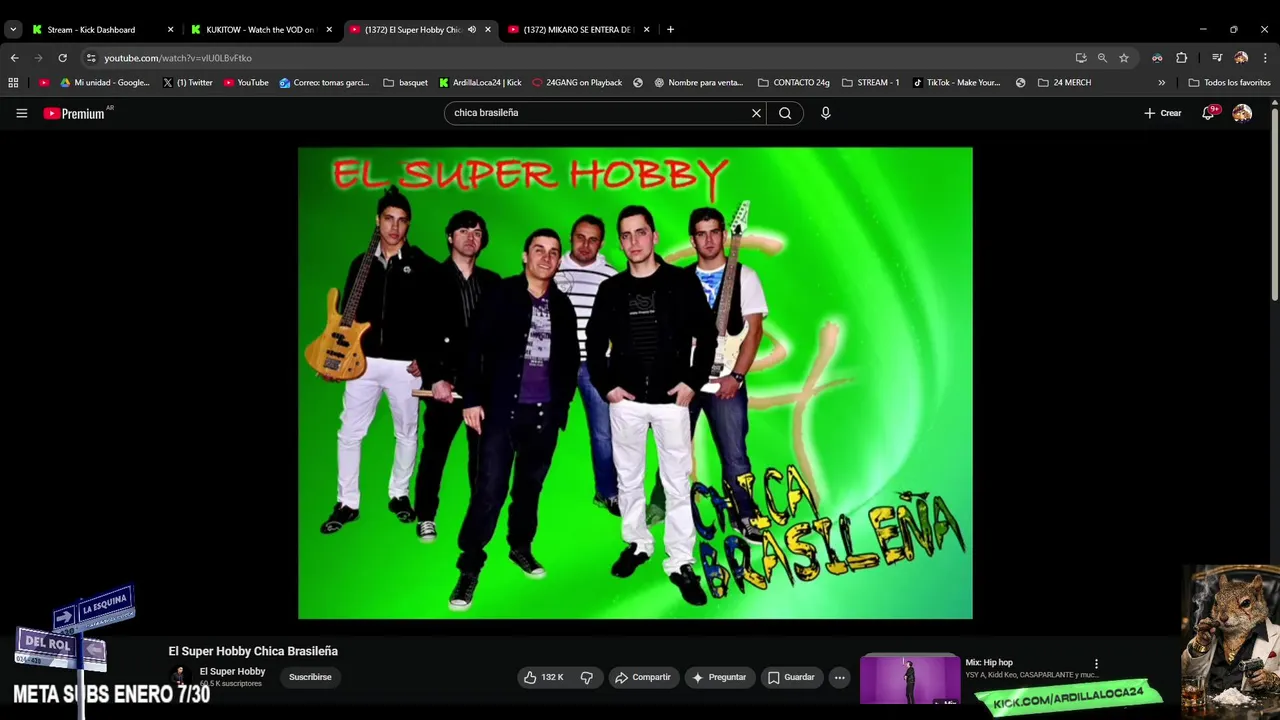Expand the 24 MERCH bookmarks folder
The image size is (1280, 720).
click(x=1065, y=83)
